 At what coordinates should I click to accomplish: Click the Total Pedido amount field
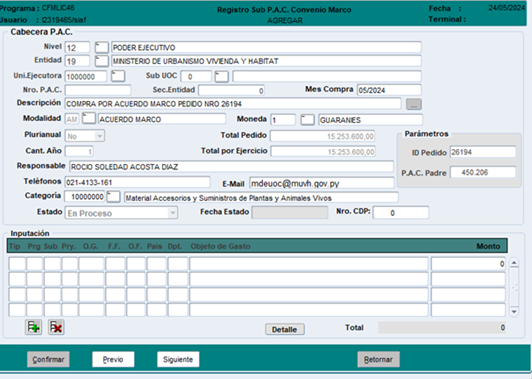pos(323,136)
